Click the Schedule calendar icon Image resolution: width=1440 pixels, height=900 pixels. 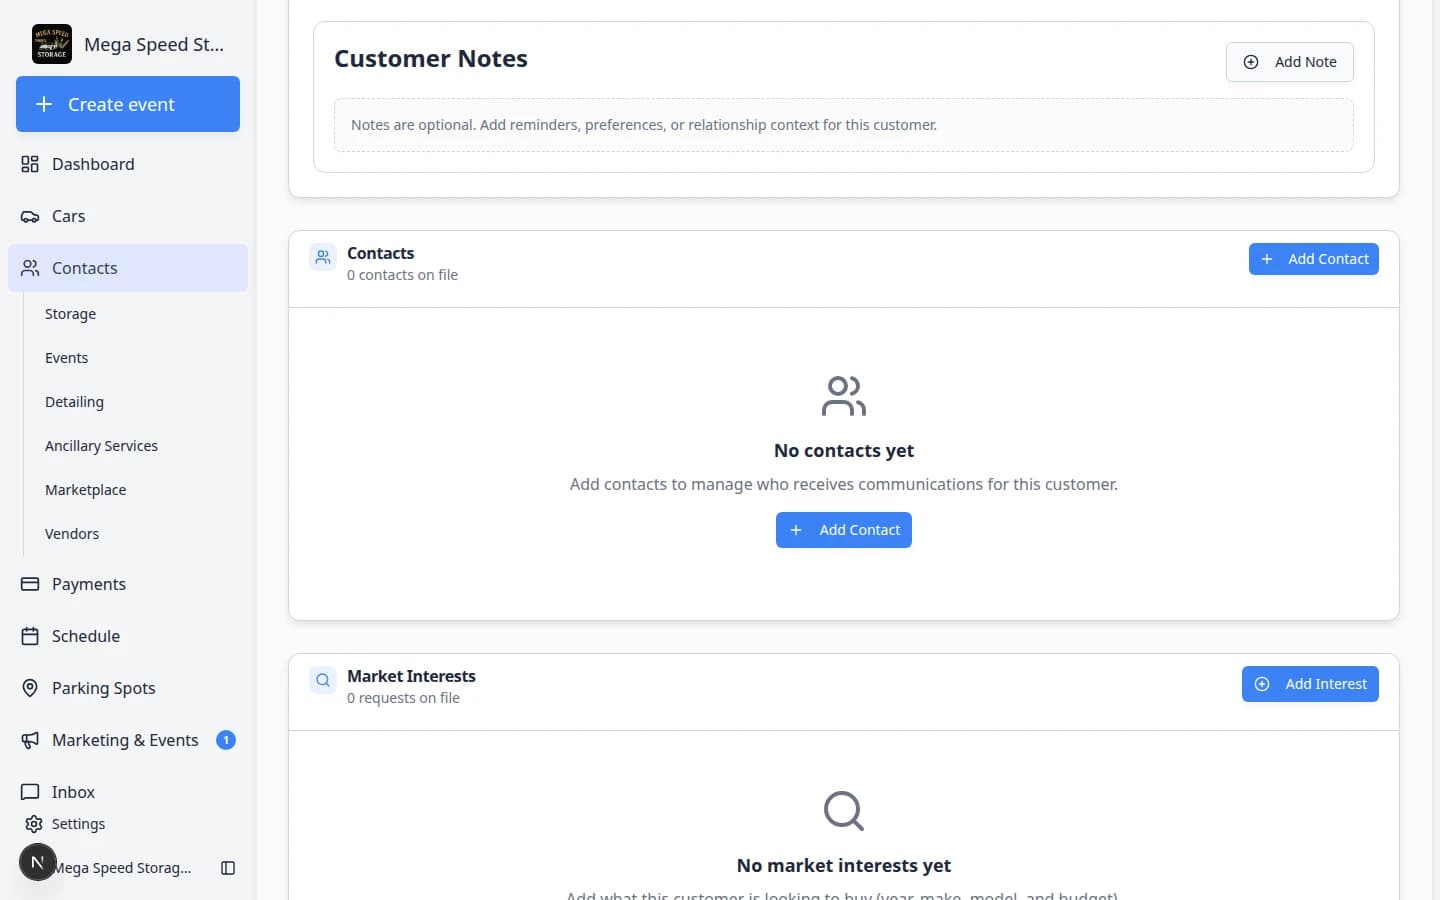[30, 636]
